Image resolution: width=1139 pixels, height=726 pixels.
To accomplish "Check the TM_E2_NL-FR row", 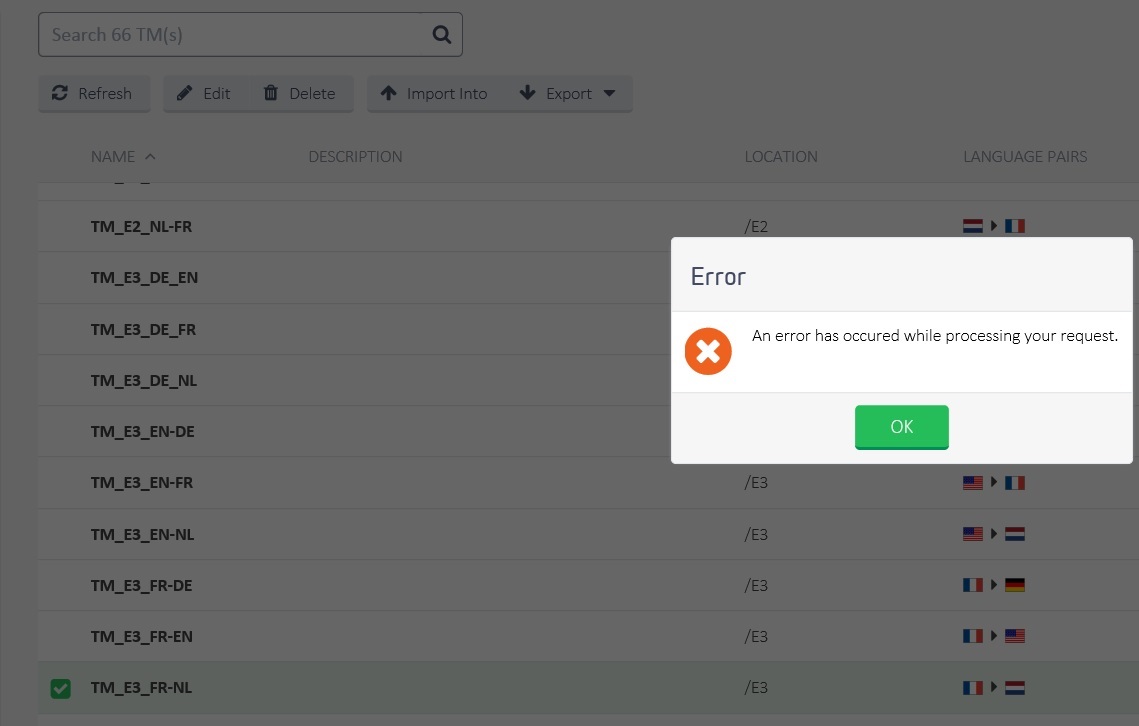I will click(60, 226).
